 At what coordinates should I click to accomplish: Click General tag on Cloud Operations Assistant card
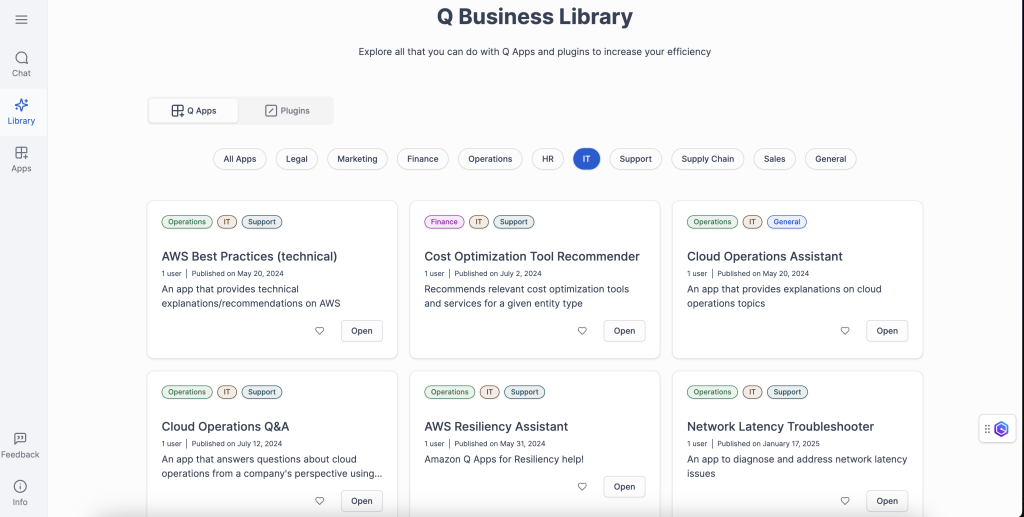click(x=787, y=222)
